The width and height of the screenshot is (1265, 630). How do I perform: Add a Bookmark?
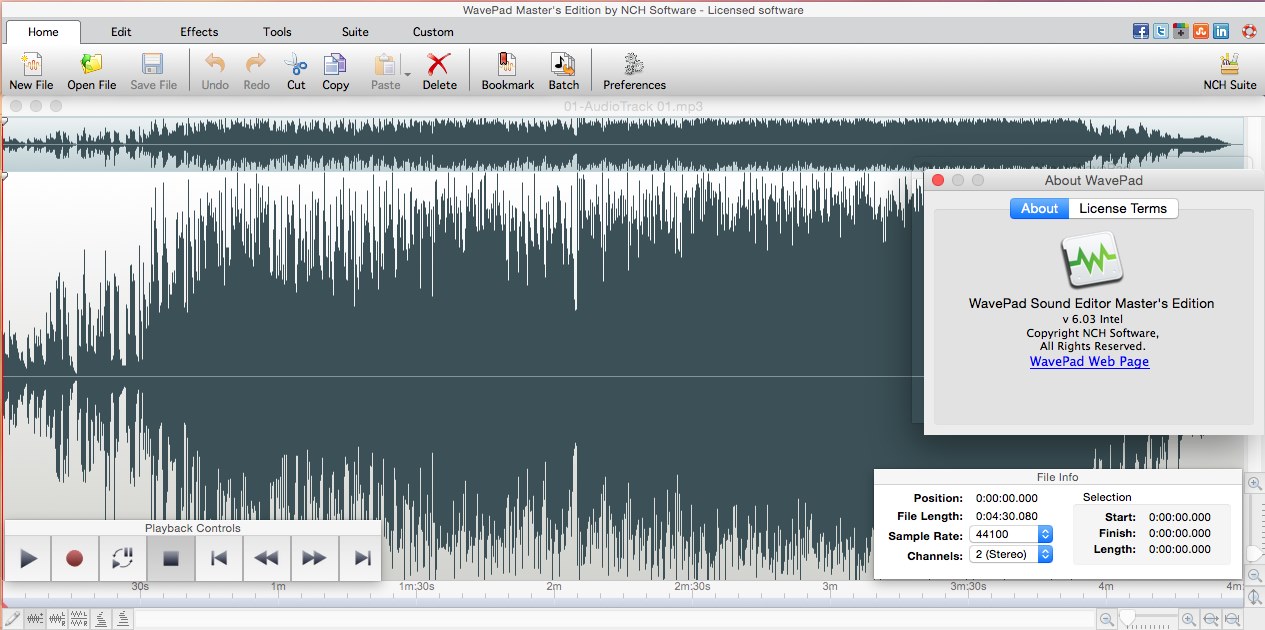508,73
